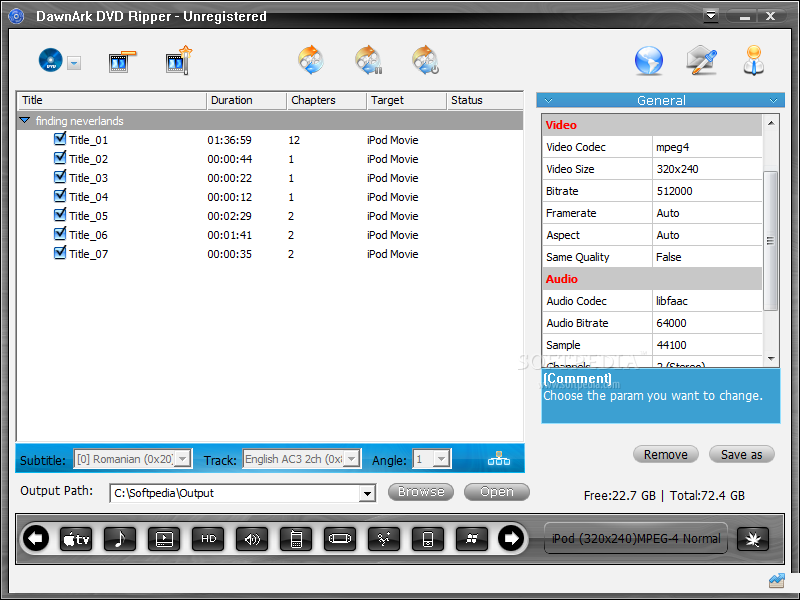This screenshot has height=600, width=800.
Task: Uncheck the Title_06 checkbox
Action: [60, 234]
